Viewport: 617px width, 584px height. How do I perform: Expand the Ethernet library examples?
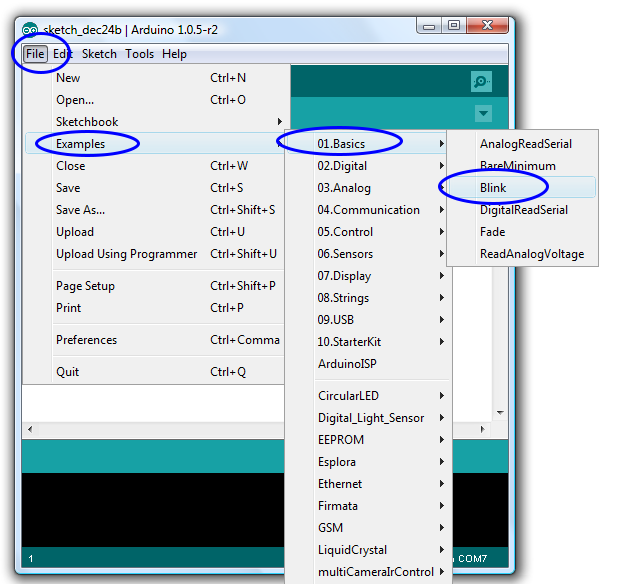[369, 484]
